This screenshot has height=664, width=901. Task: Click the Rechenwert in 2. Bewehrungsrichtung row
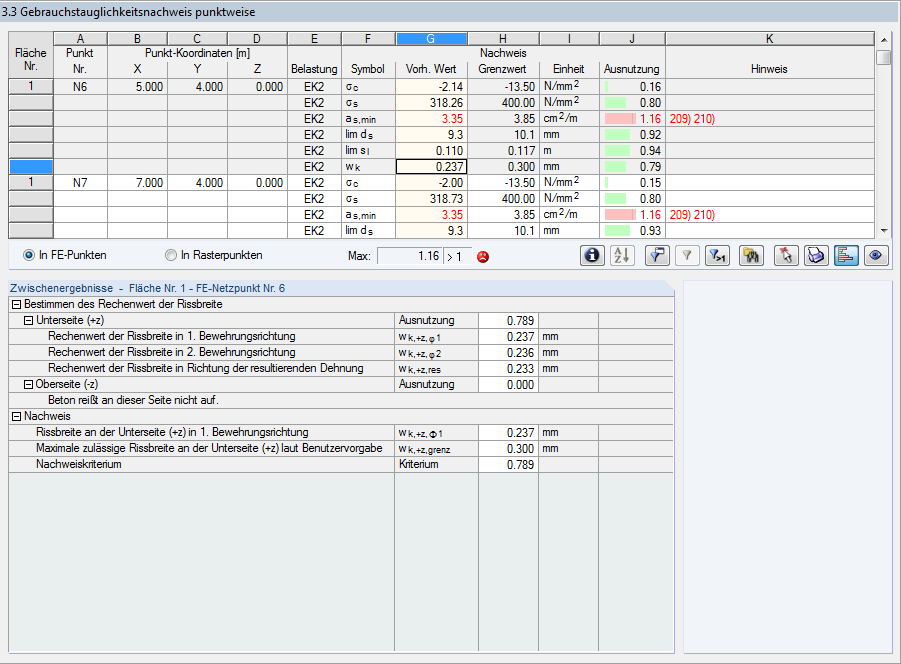(341, 353)
